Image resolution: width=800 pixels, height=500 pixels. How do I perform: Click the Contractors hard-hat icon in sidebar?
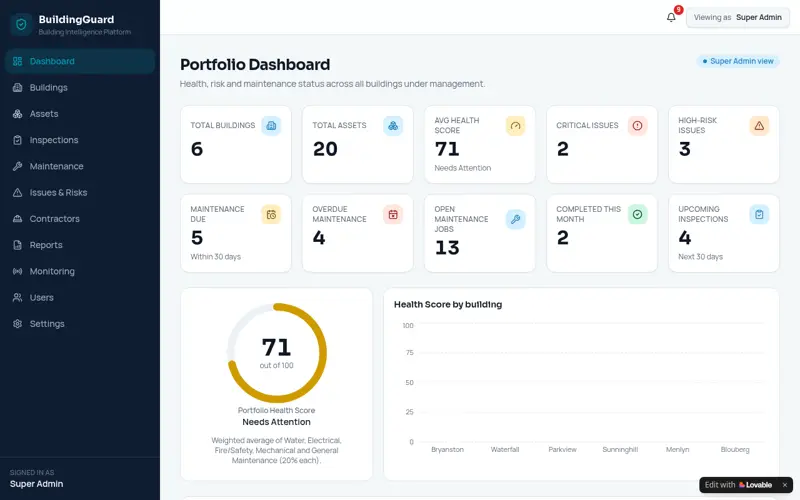point(17,219)
